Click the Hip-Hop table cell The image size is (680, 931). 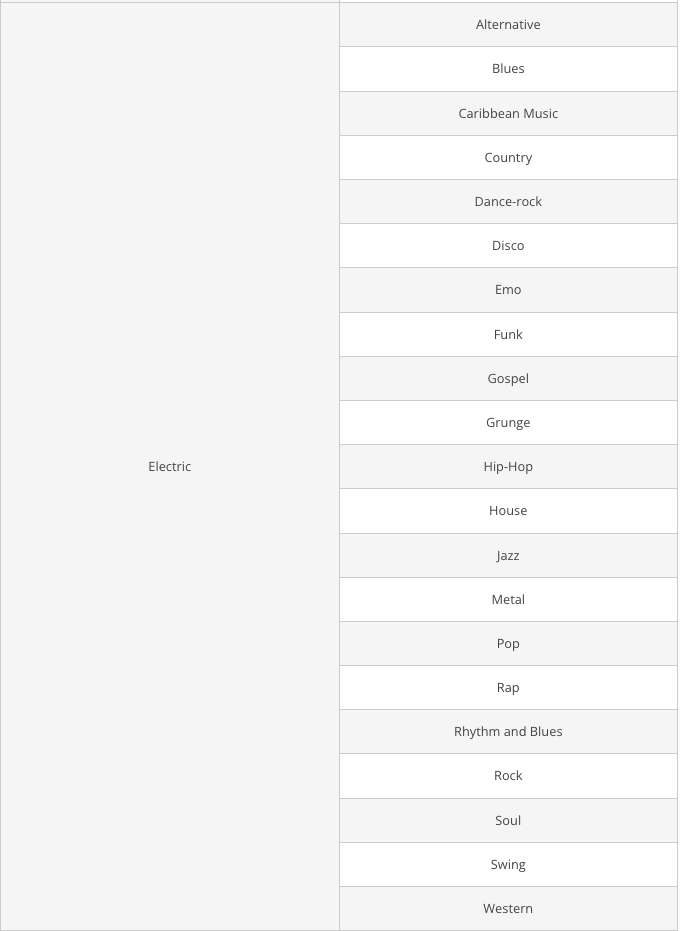click(x=508, y=466)
